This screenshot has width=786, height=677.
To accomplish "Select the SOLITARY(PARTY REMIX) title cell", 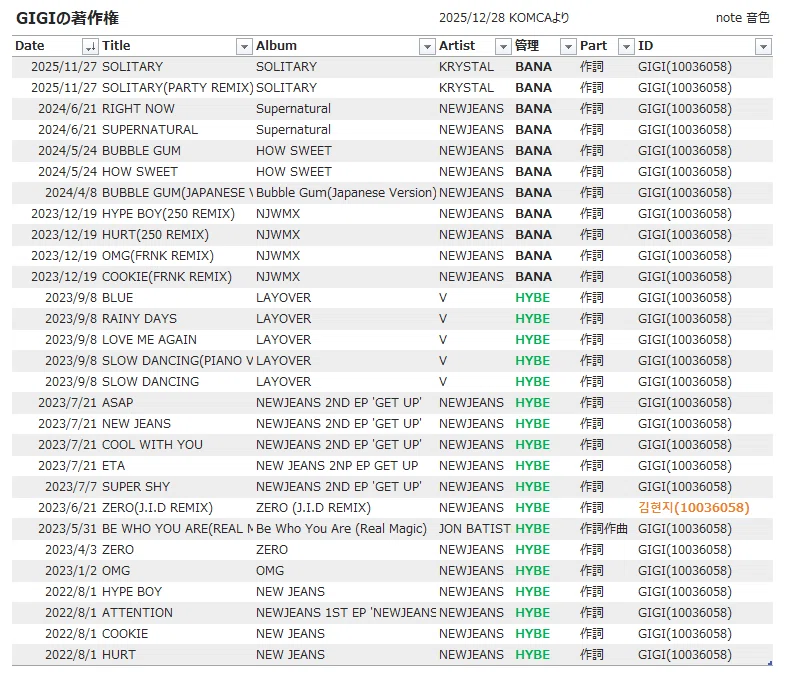I will click(177, 88).
